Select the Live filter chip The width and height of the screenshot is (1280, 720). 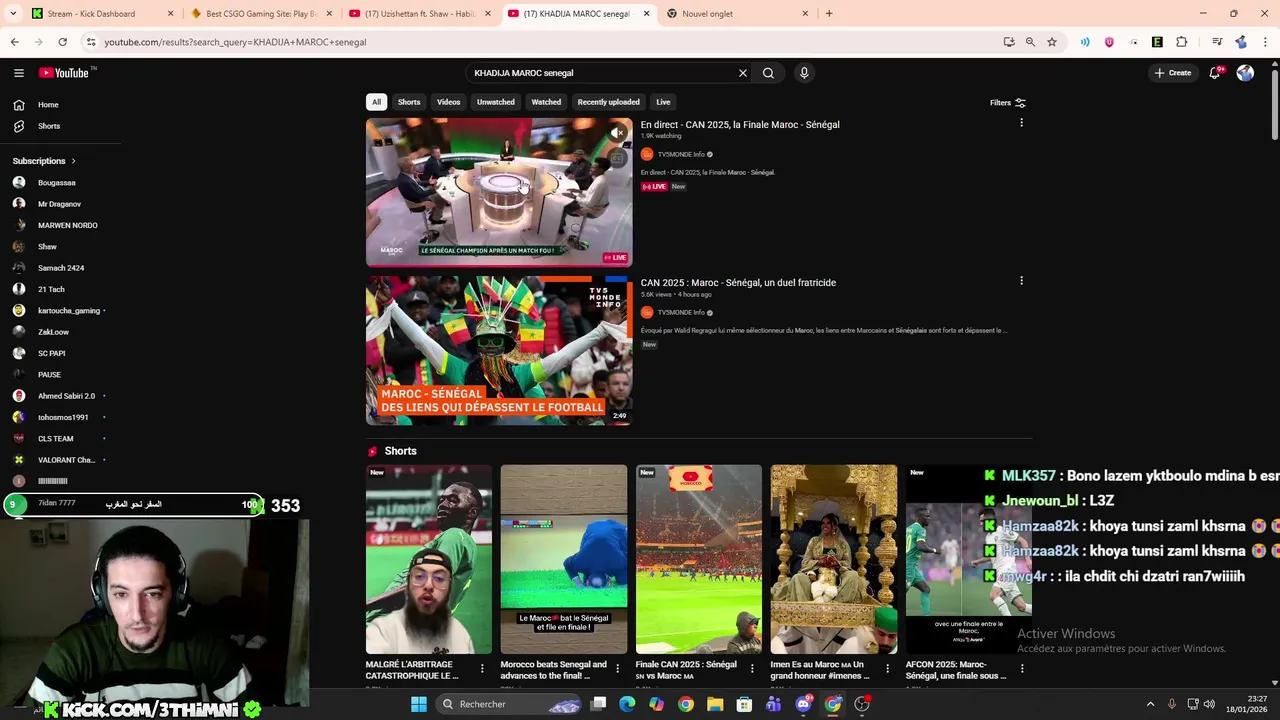click(663, 102)
